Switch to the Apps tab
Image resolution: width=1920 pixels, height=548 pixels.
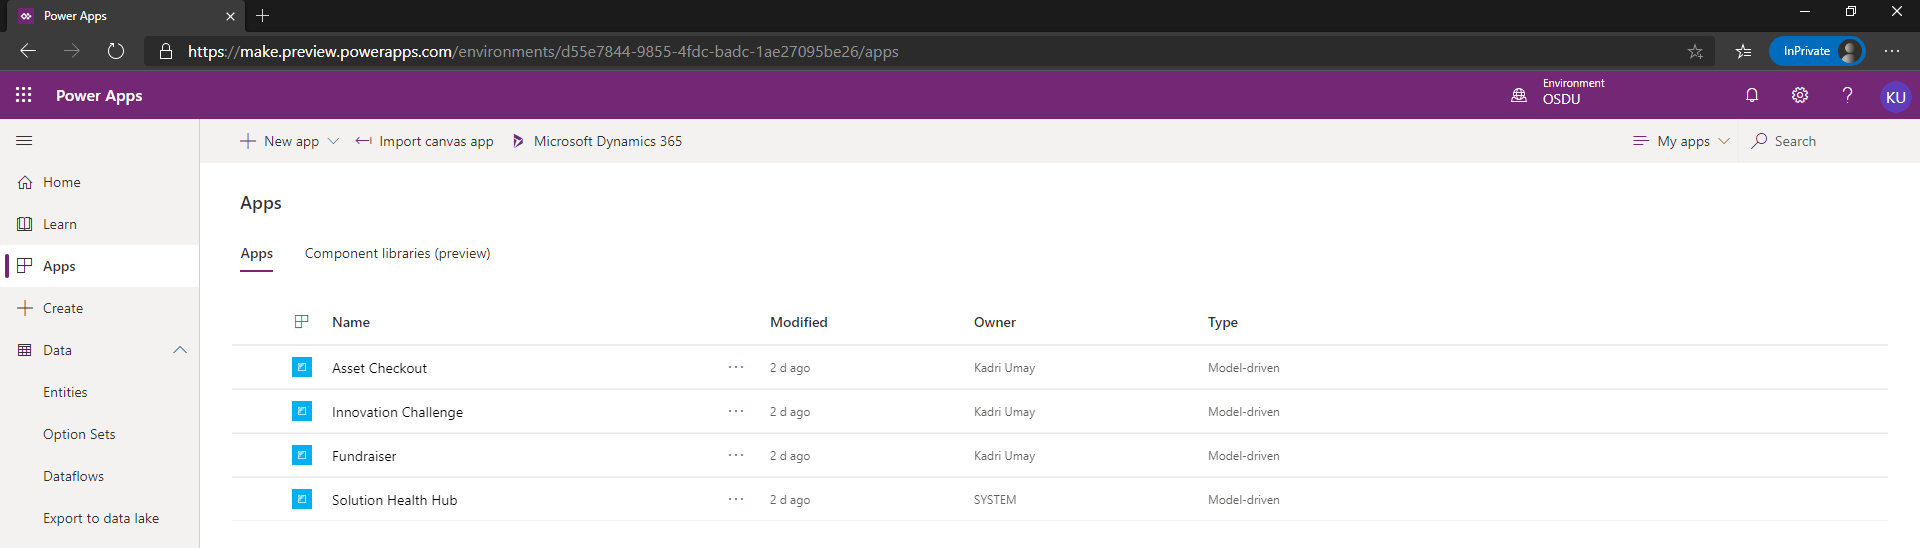point(257,254)
